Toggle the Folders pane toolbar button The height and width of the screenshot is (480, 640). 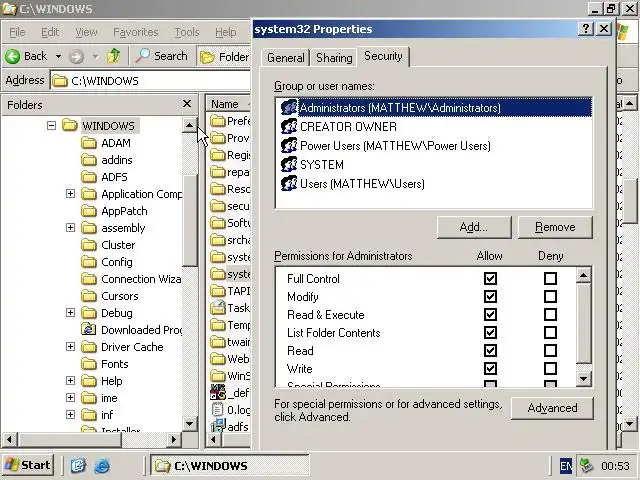[224, 56]
